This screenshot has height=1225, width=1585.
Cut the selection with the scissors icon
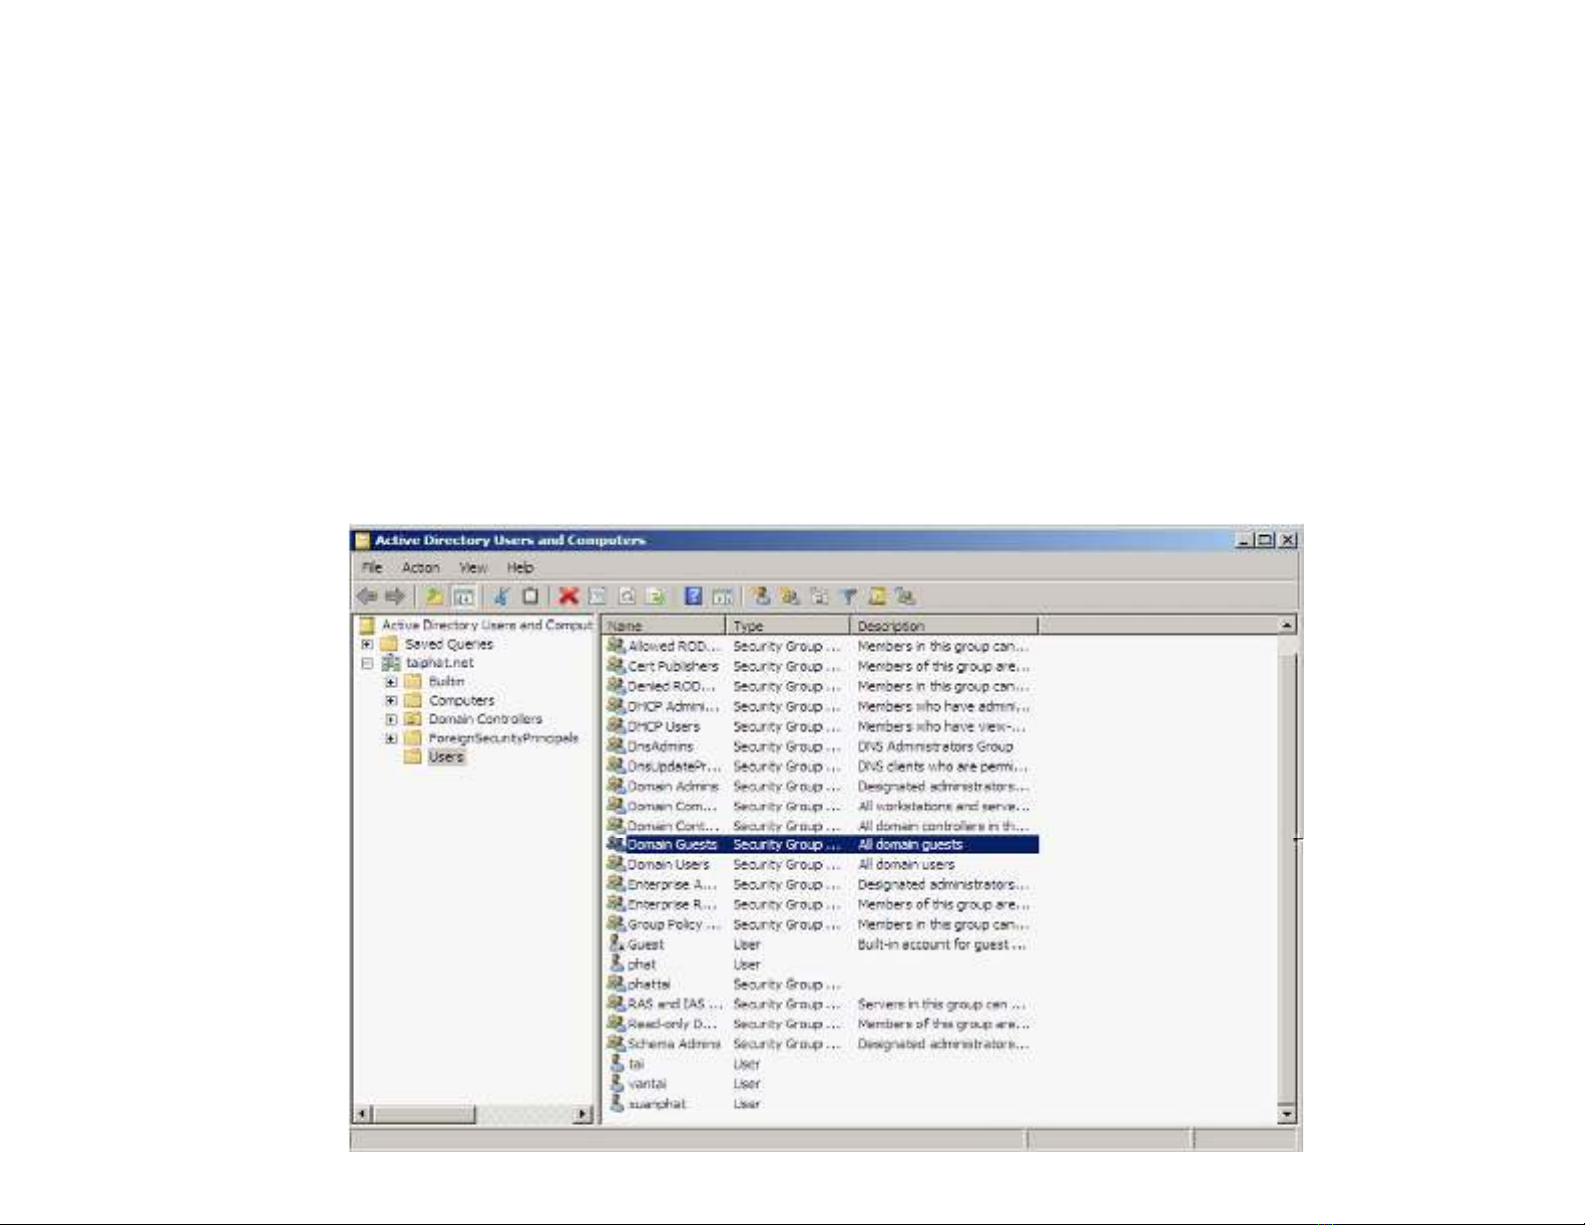tap(502, 596)
